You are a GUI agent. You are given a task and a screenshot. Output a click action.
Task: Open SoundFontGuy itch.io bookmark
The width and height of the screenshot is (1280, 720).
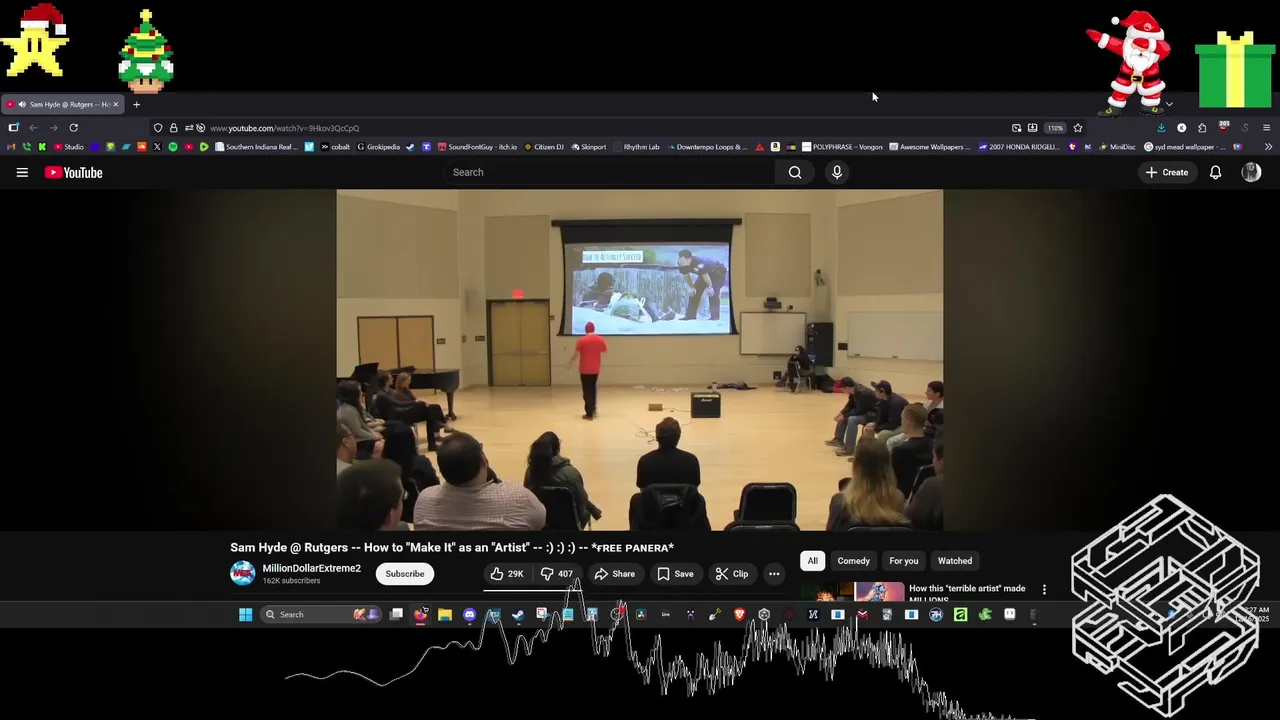pyautogui.click(x=477, y=147)
